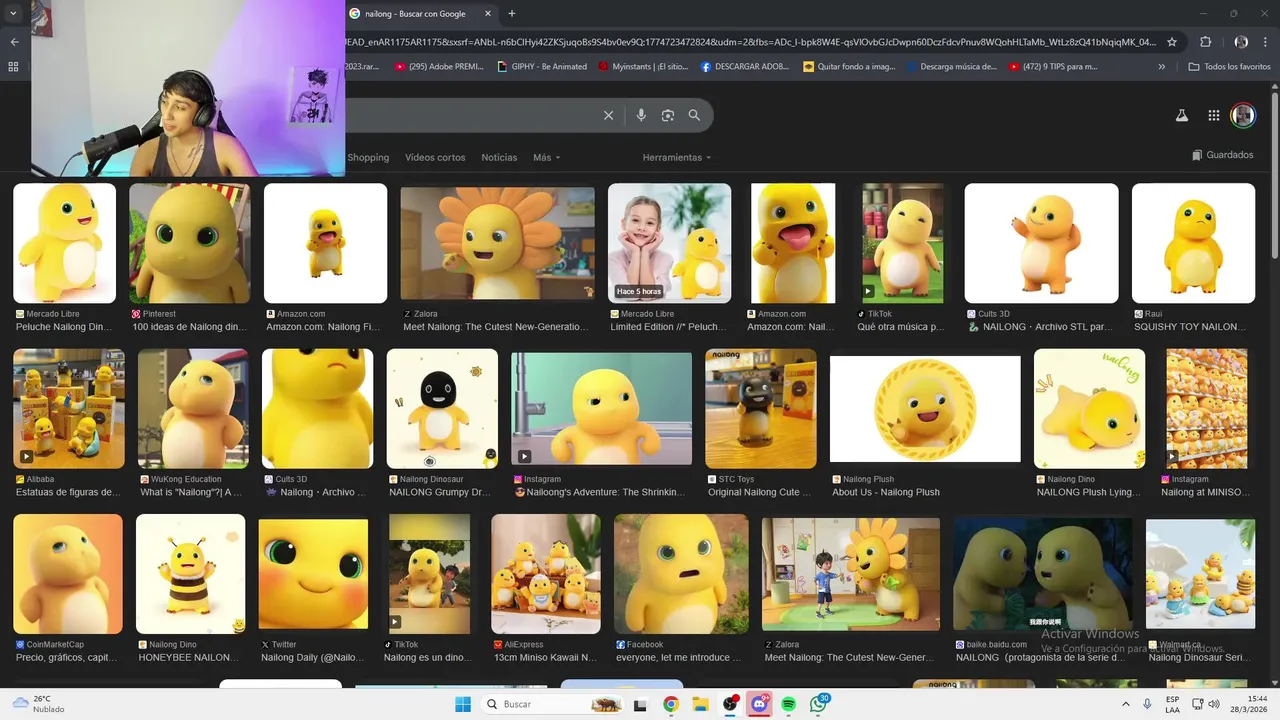The image size is (1280, 720).
Task: Open the Todos los favoritos folder
Action: pyautogui.click(x=1229, y=67)
